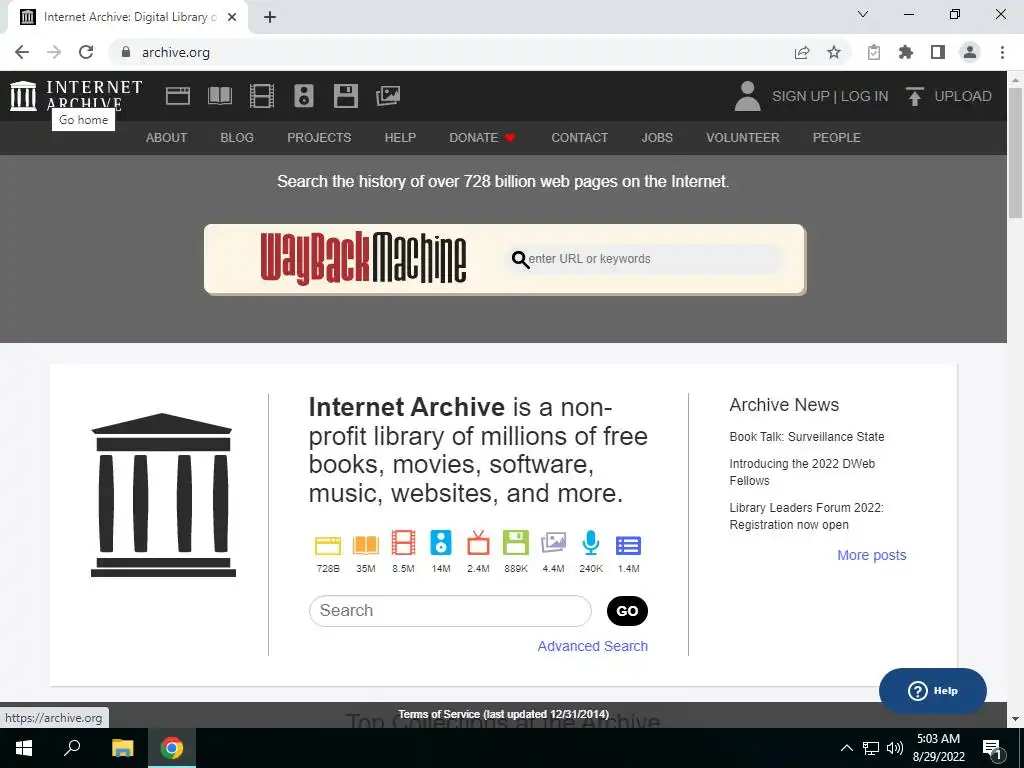Click the Wayback Machine search magnifier icon
Viewport: 1024px width, 768px height.
point(520,259)
